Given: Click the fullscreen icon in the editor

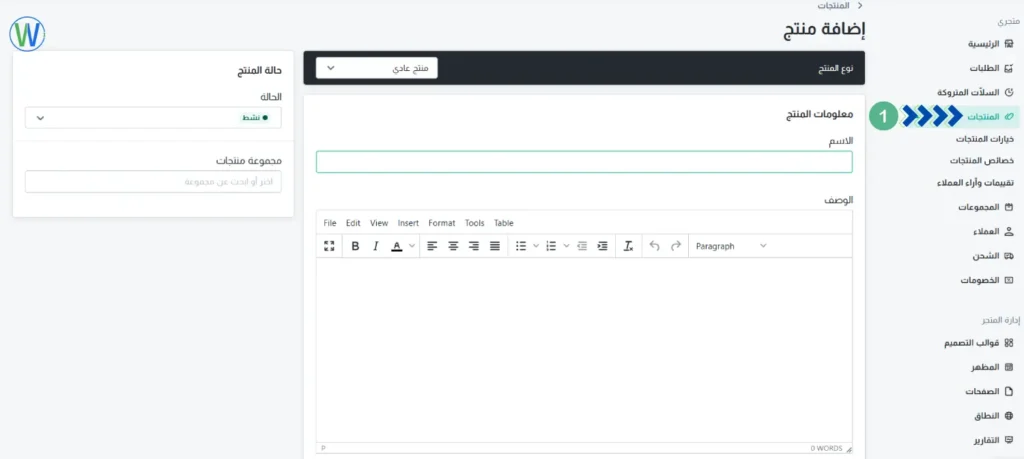Looking at the screenshot, I should 329,246.
